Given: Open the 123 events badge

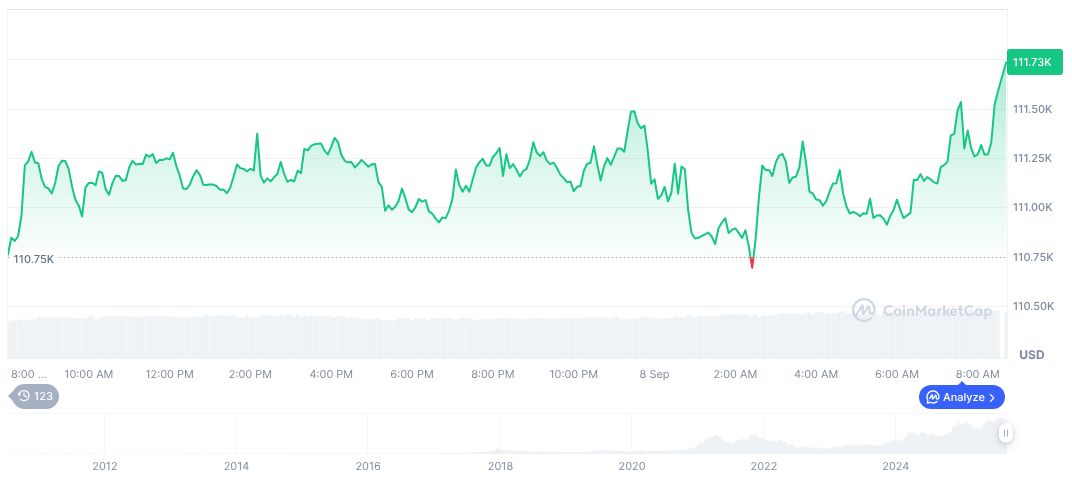Looking at the screenshot, I should point(36,396).
